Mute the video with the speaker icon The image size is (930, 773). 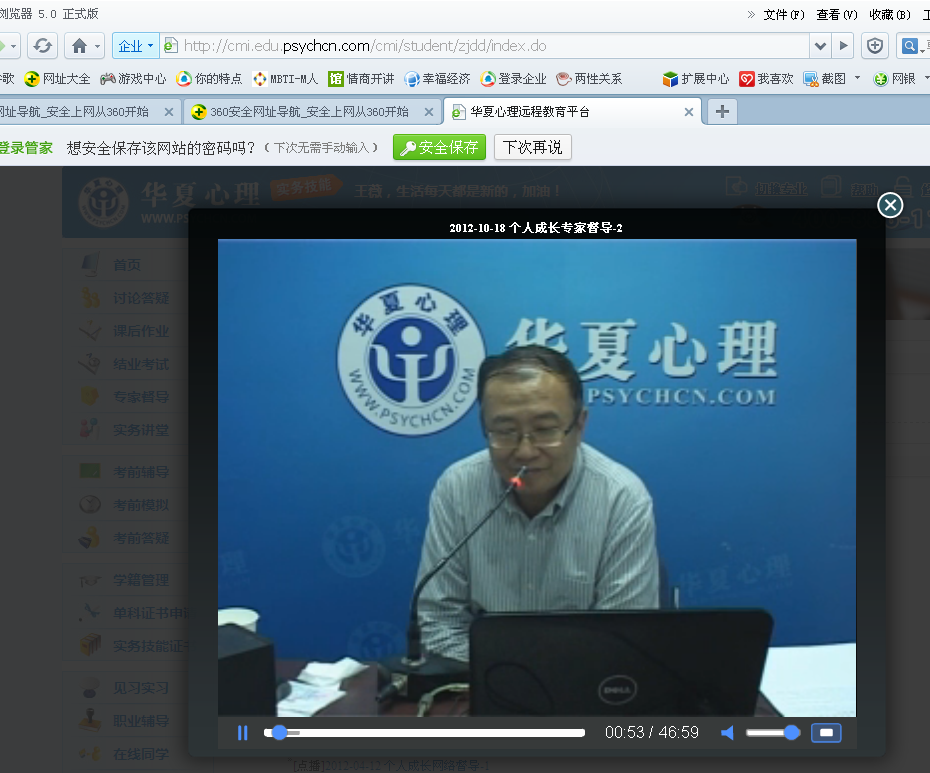pyautogui.click(x=727, y=733)
